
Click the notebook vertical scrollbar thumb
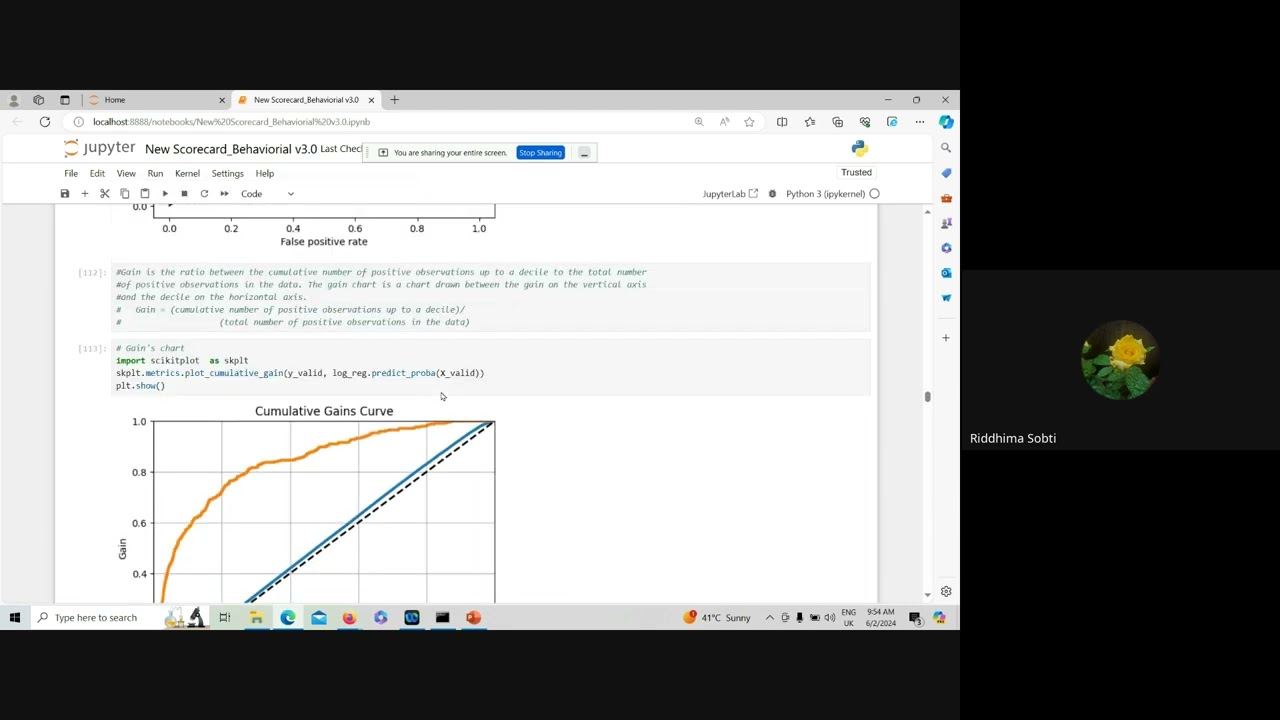tap(927, 397)
